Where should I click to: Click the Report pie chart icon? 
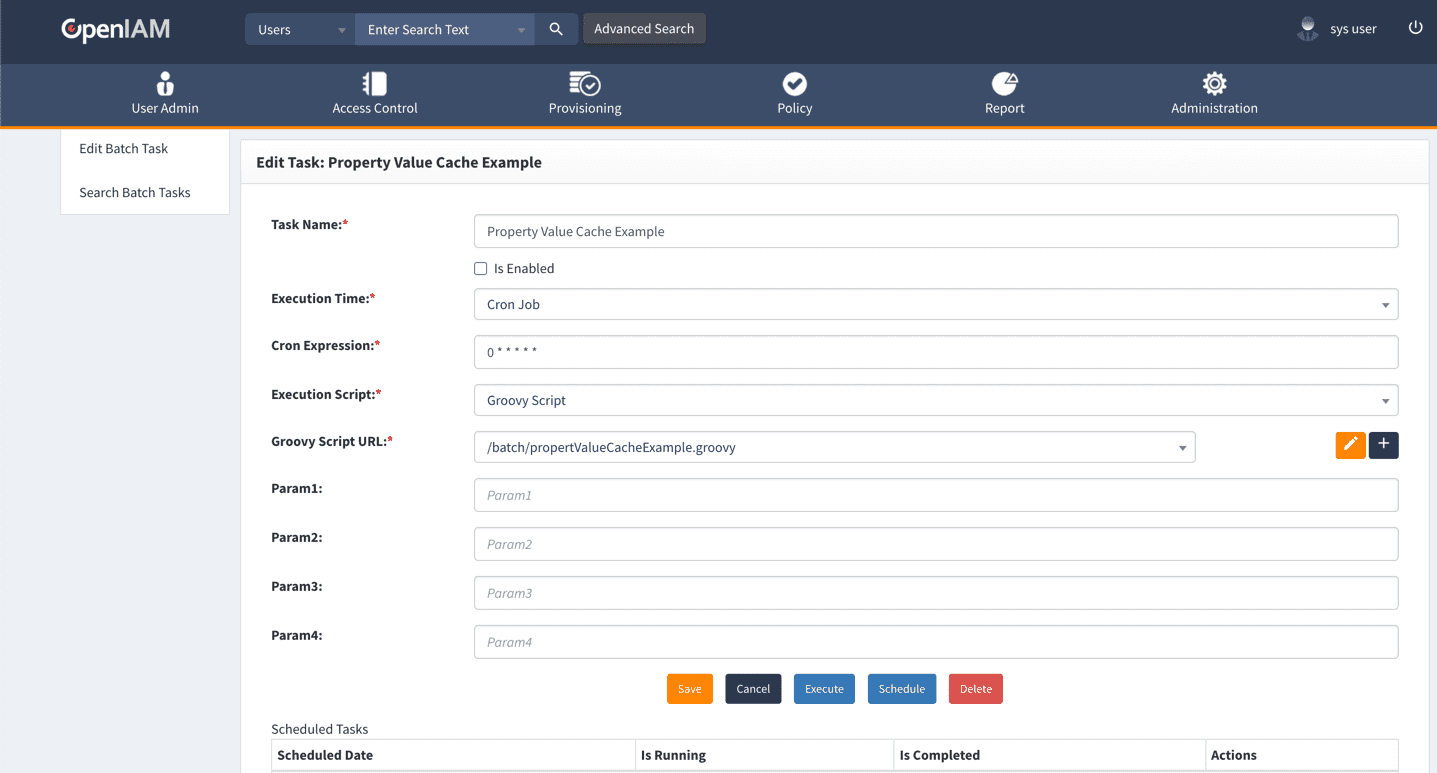pos(1005,83)
